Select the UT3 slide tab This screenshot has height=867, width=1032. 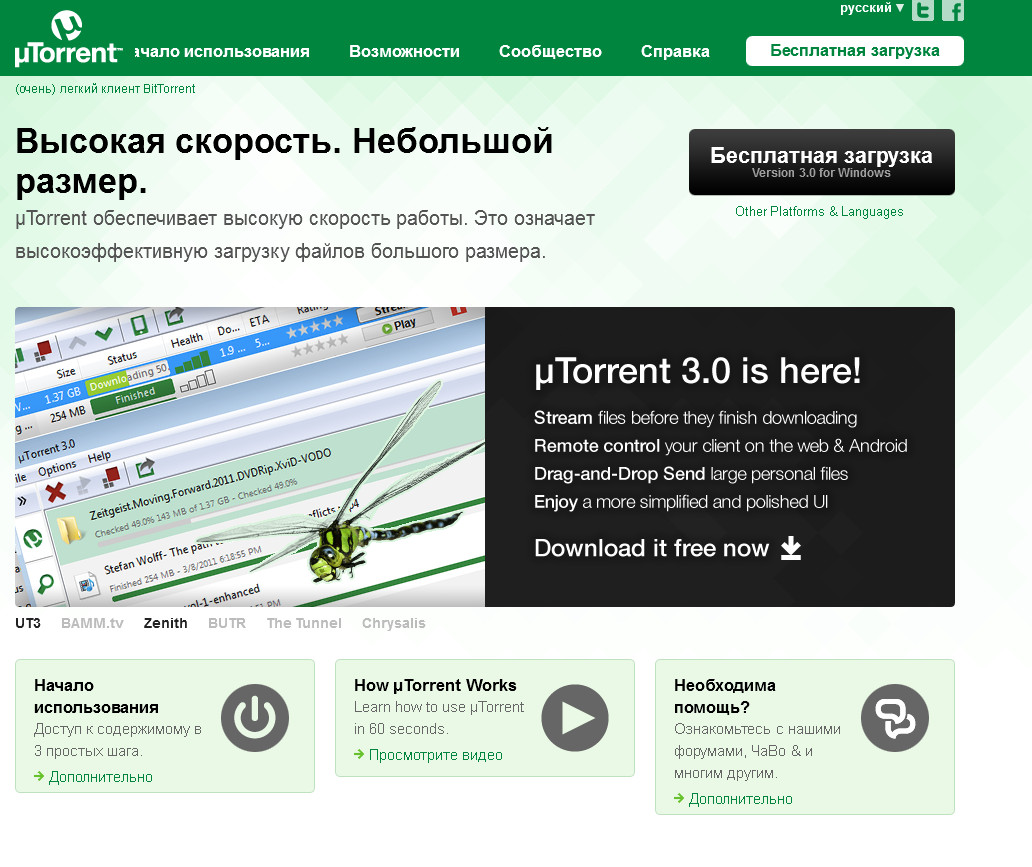[x=28, y=623]
